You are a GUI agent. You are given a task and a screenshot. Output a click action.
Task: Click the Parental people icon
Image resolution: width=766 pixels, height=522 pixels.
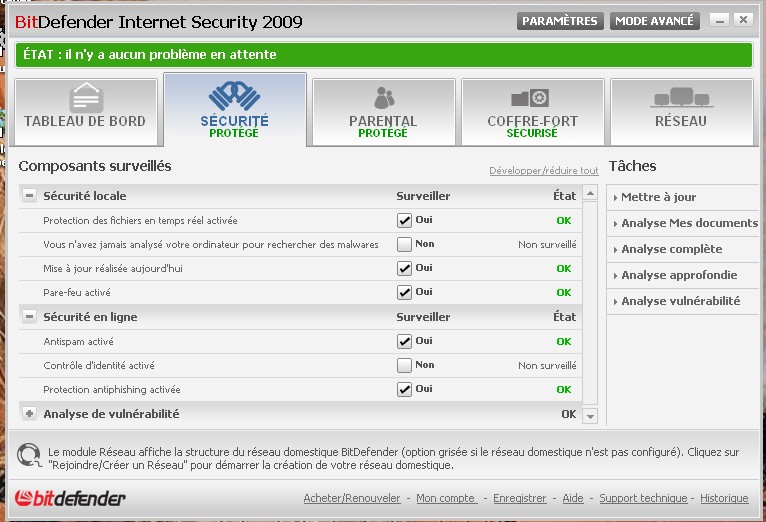click(384, 98)
